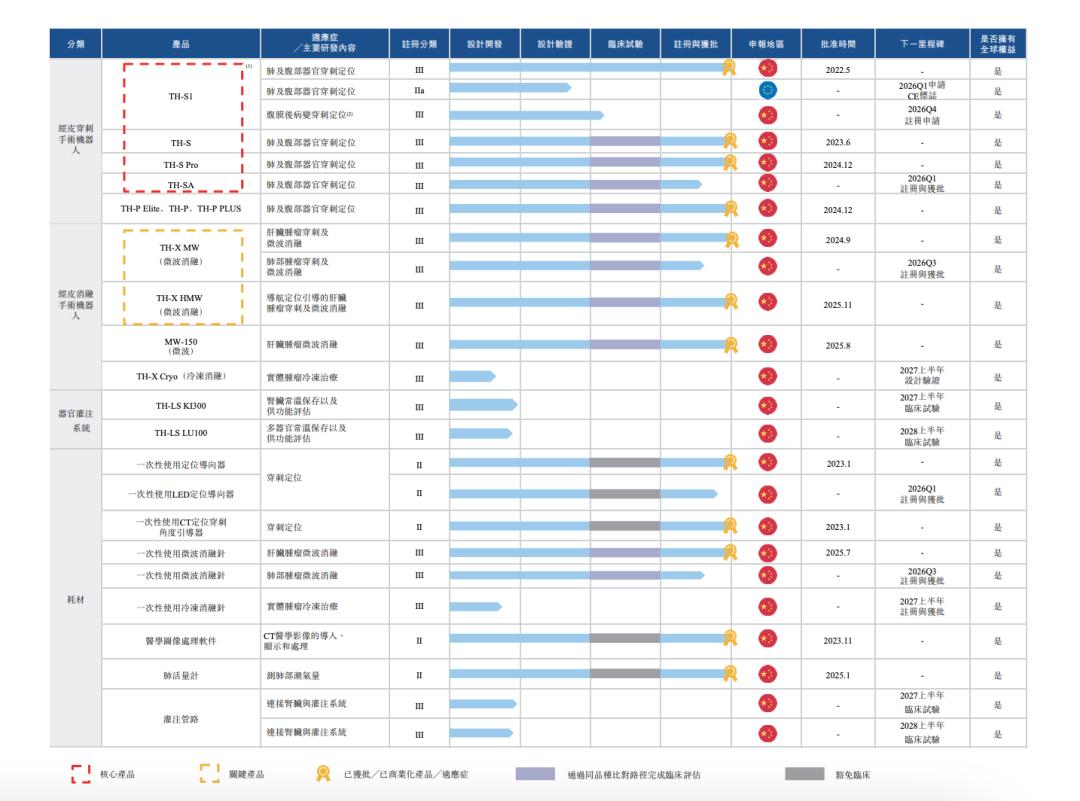1080x801 pixels.
Task: Click the 分類 column header
Action: click(x=76, y=43)
